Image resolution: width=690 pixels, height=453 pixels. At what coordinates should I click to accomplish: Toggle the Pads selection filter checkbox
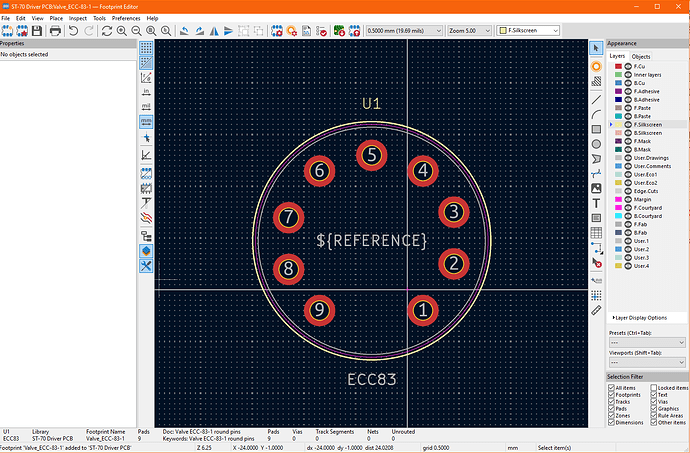[612, 409]
